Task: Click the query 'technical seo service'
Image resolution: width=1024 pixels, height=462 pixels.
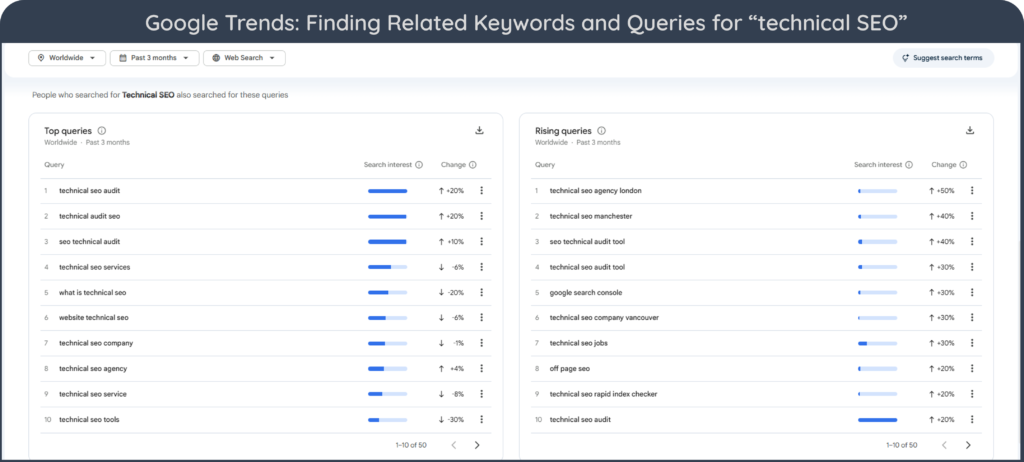Action: point(93,394)
